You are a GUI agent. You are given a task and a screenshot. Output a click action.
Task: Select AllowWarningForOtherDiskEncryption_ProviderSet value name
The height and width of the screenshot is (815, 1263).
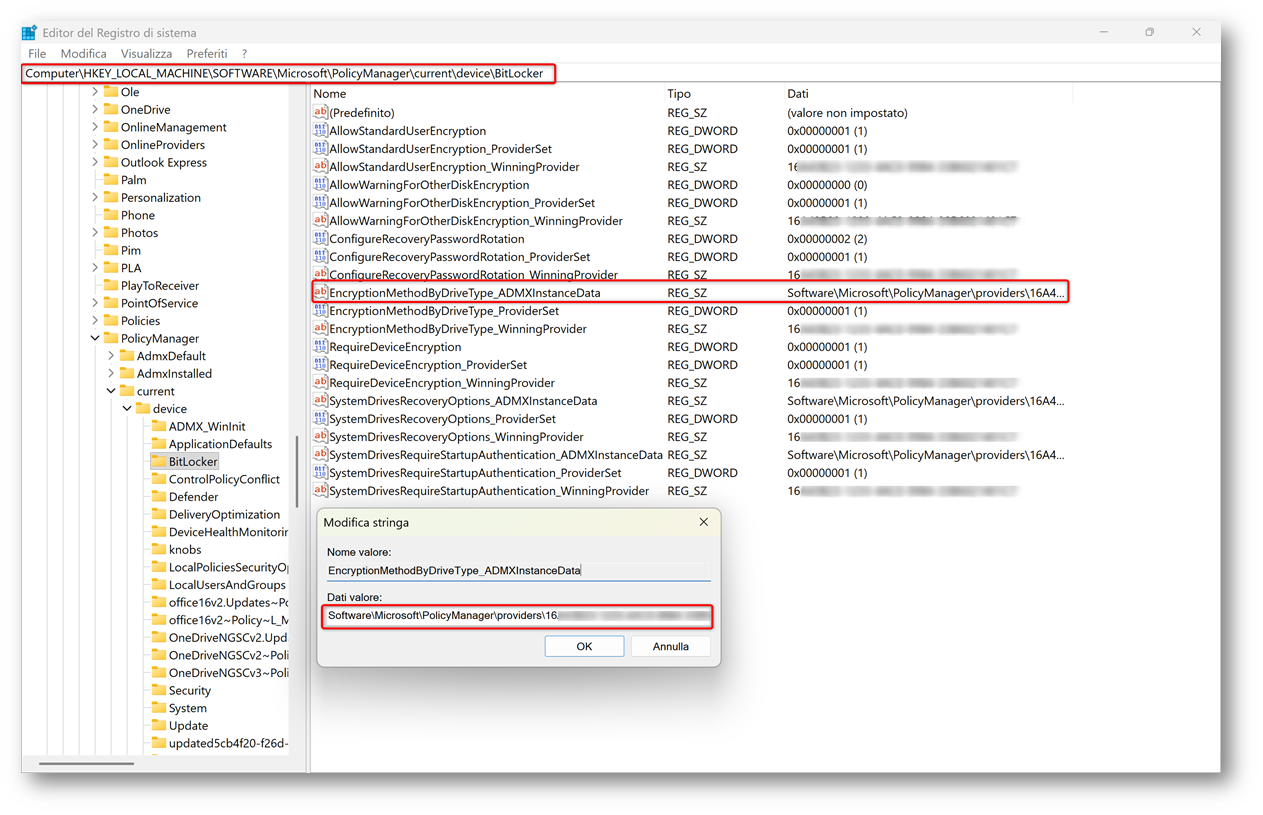coord(462,203)
